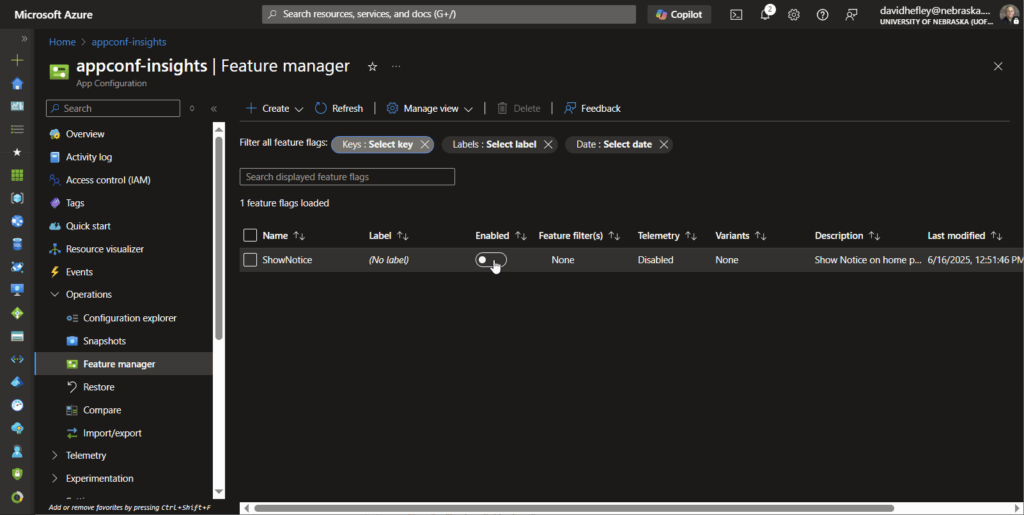Screen dimensions: 1024x515
Task: Click the Feedback button
Action: tap(592, 108)
